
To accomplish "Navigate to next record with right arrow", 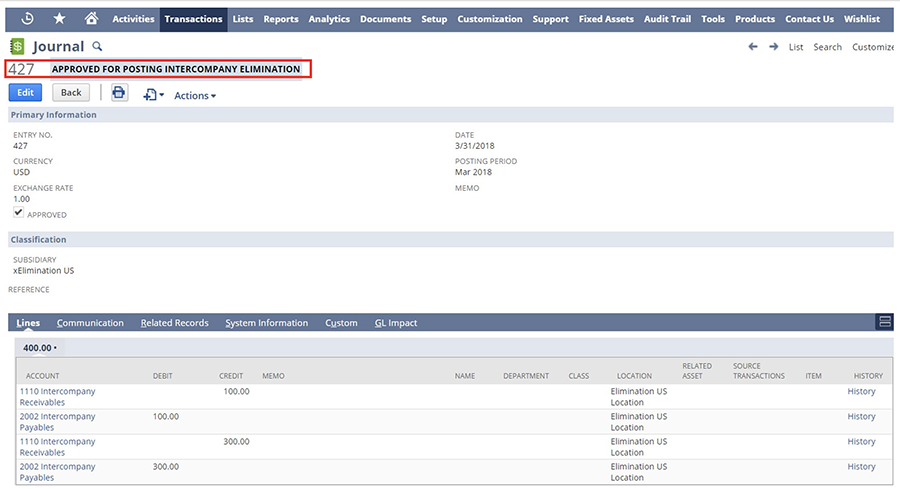I will 773,47.
